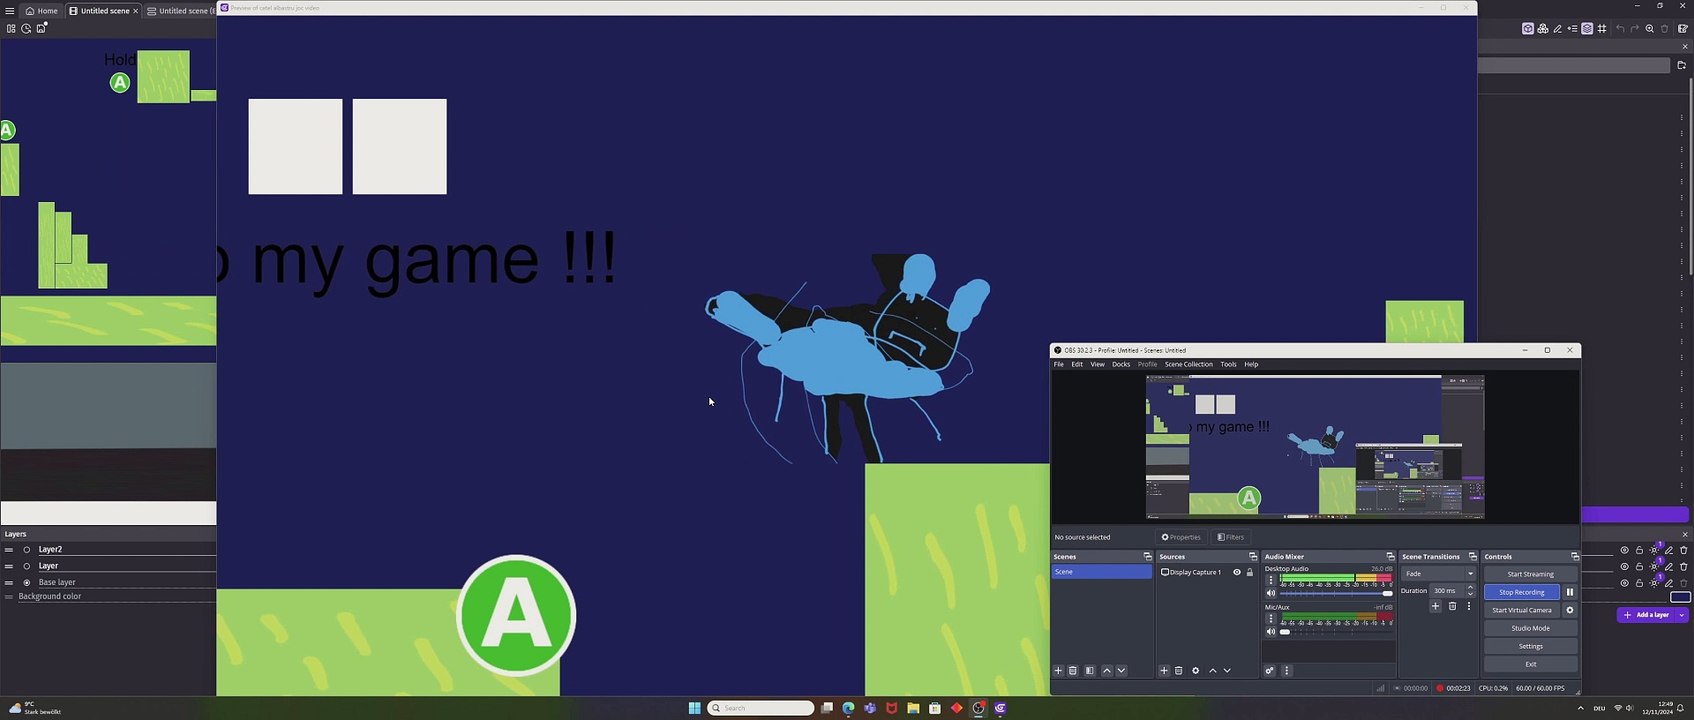The width and height of the screenshot is (1694, 720).
Task: Hide Display Capture 1 source in OBS
Action: point(1237,572)
